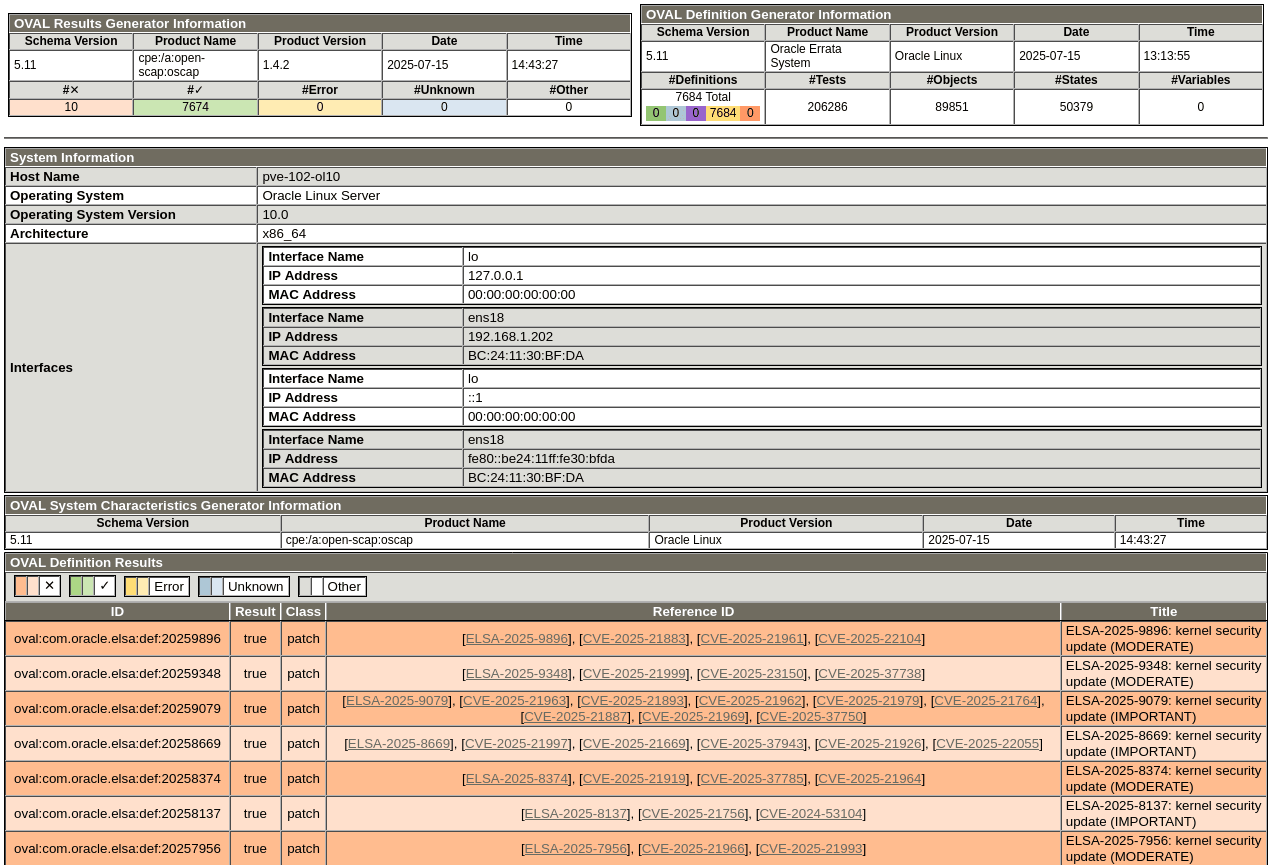Viewport: 1270px width, 865px height.
Task: Click the CVE-2025-21979 link
Action: 868,701
